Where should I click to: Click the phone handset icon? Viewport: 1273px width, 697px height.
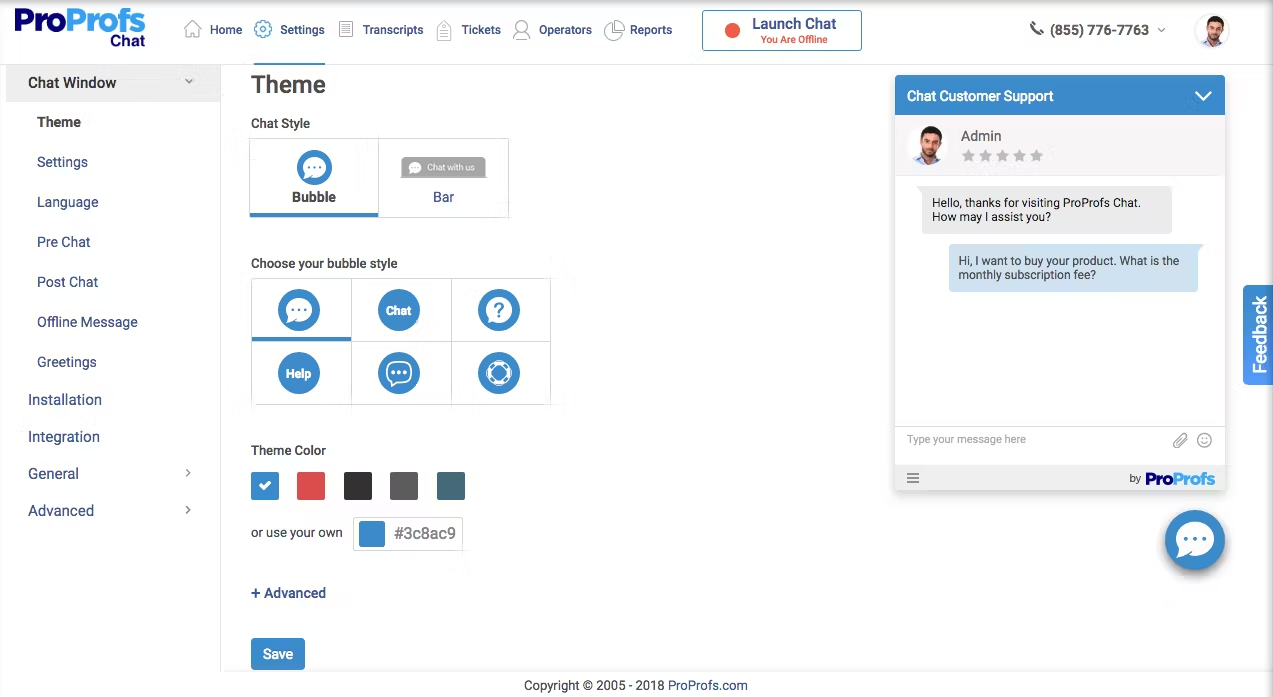point(1037,29)
